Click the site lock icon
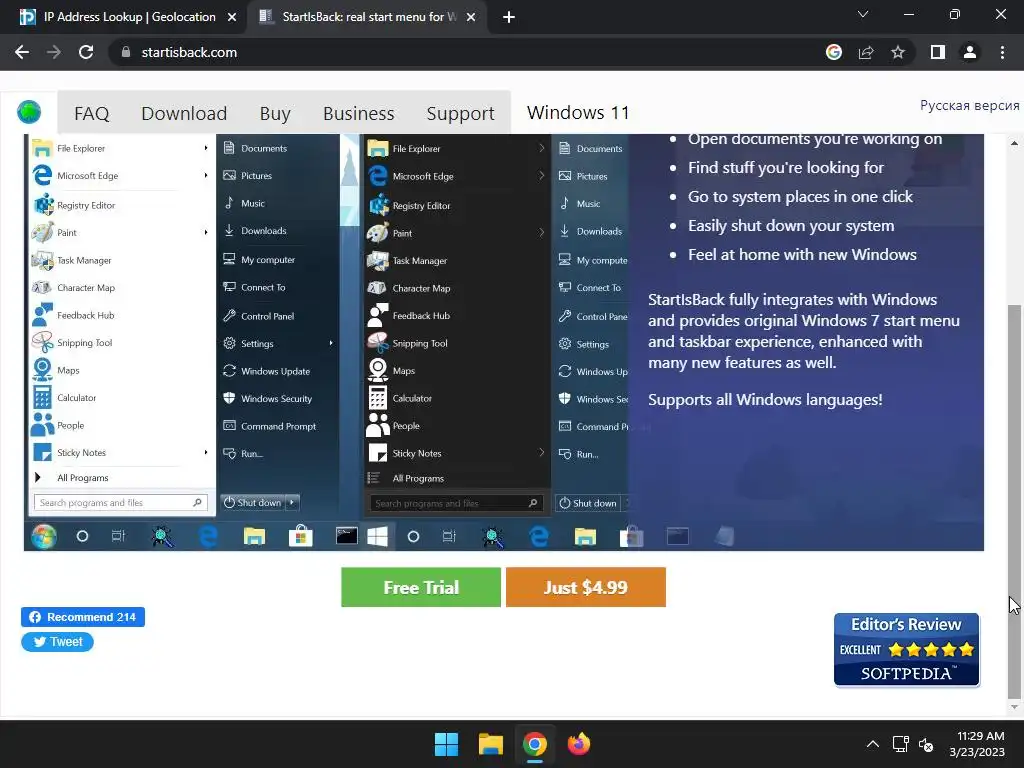 126,52
